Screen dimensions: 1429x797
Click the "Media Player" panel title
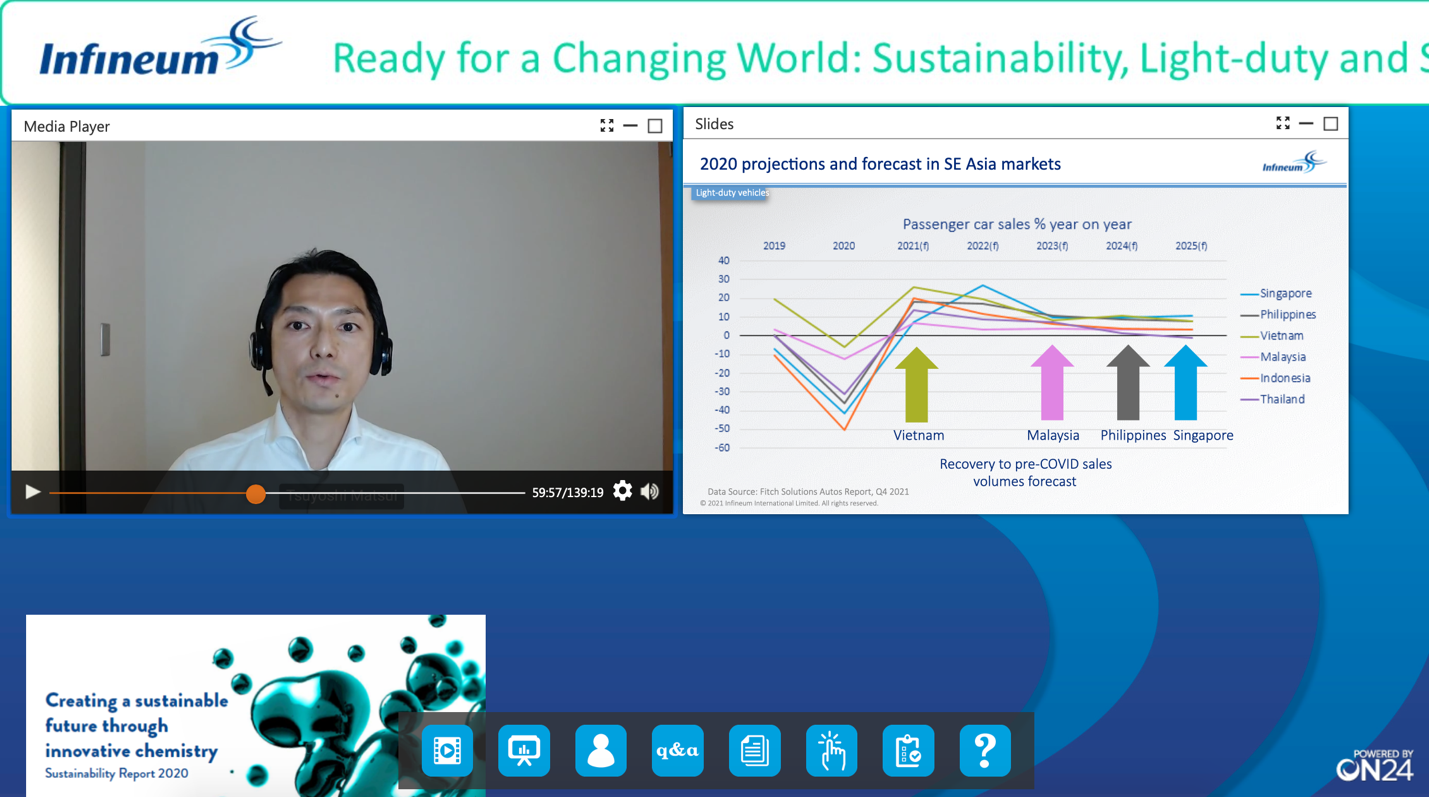(67, 126)
